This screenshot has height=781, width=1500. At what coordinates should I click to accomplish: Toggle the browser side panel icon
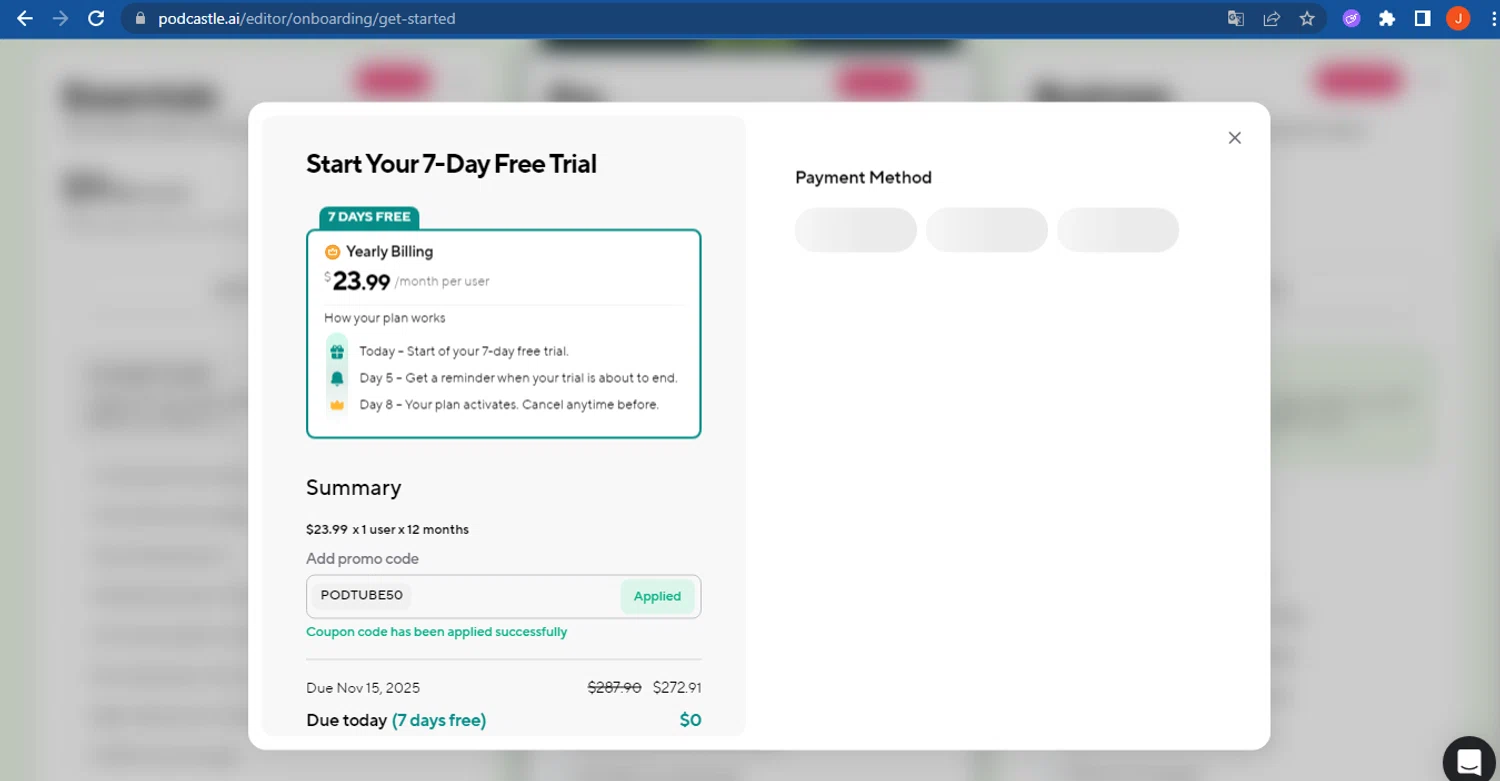click(x=1422, y=18)
